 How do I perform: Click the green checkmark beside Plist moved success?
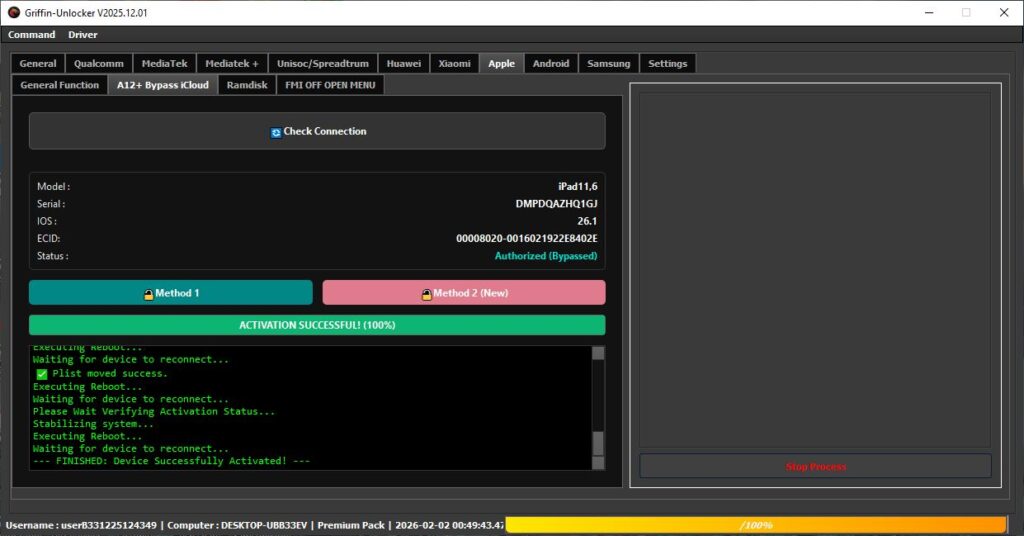42,374
